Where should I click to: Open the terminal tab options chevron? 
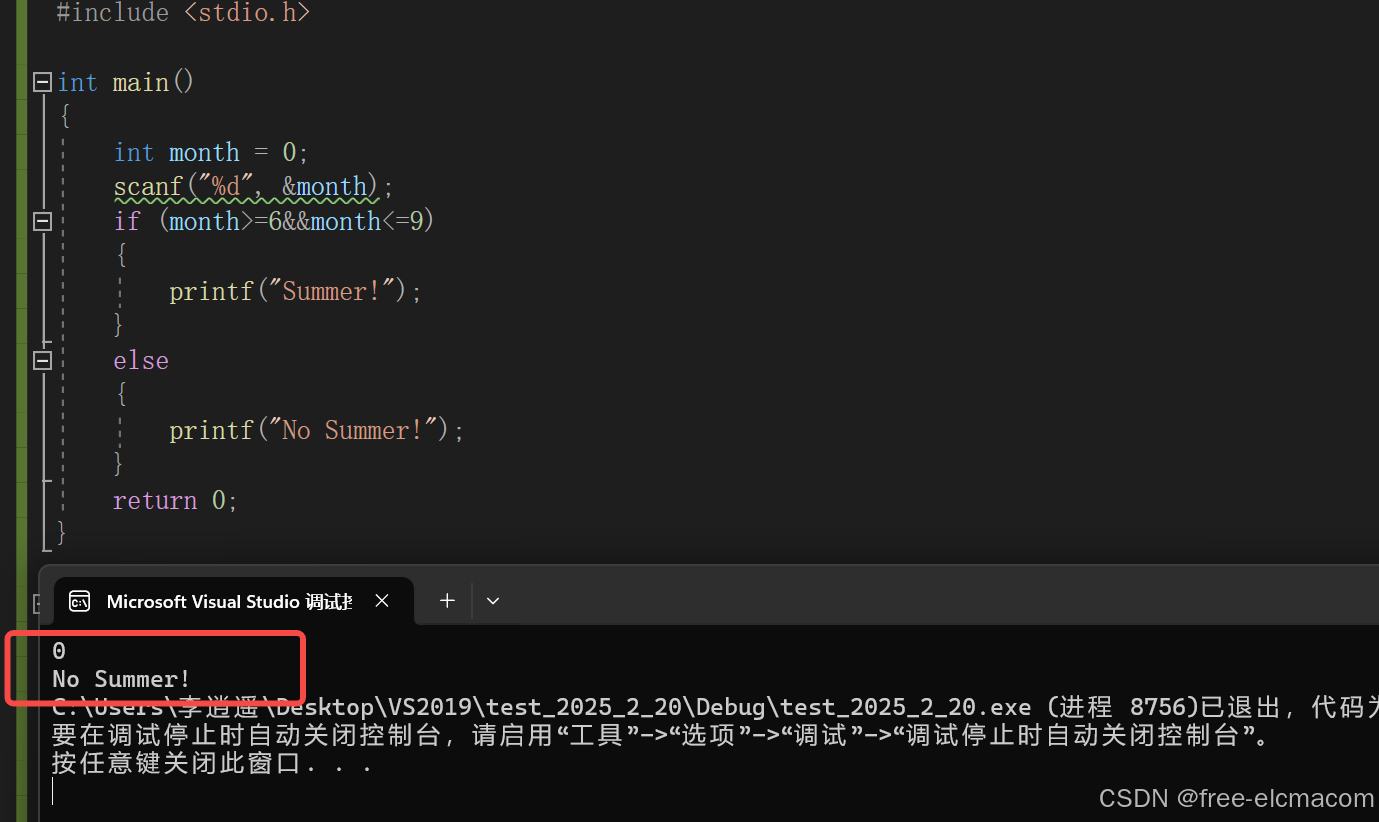pyautogui.click(x=492, y=600)
